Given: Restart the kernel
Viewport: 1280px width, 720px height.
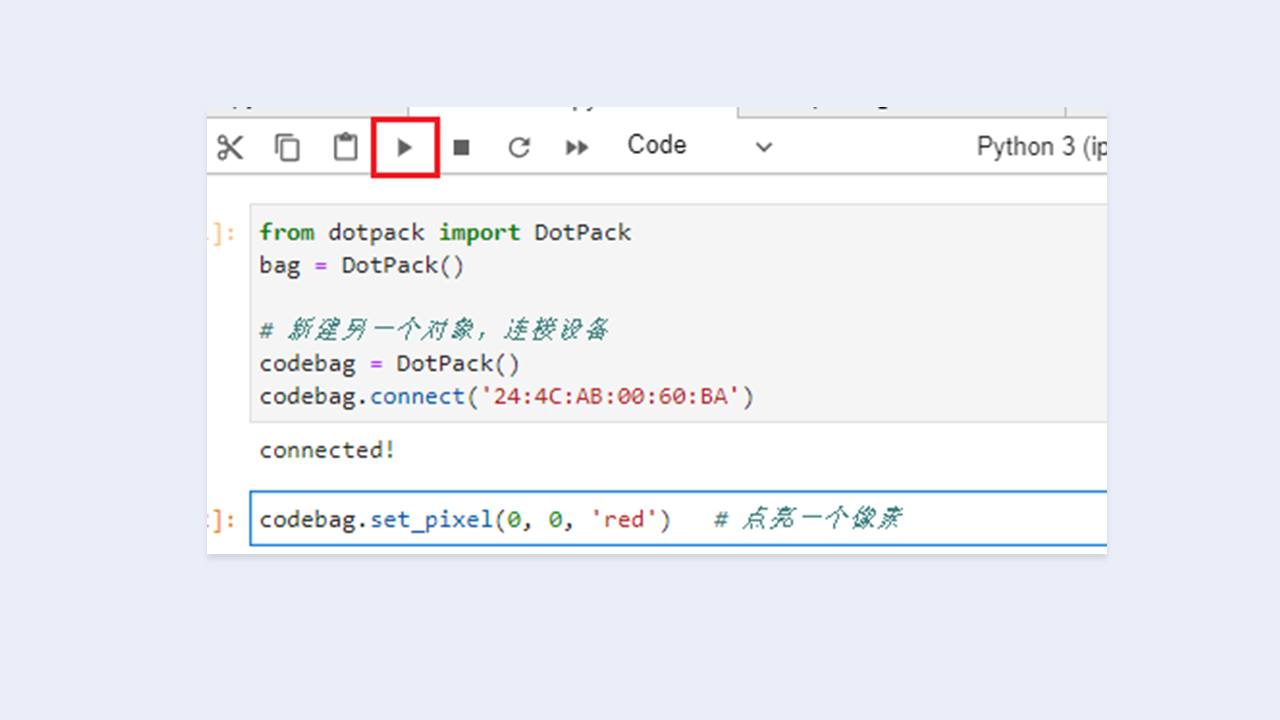Looking at the screenshot, I should point(518,148).
